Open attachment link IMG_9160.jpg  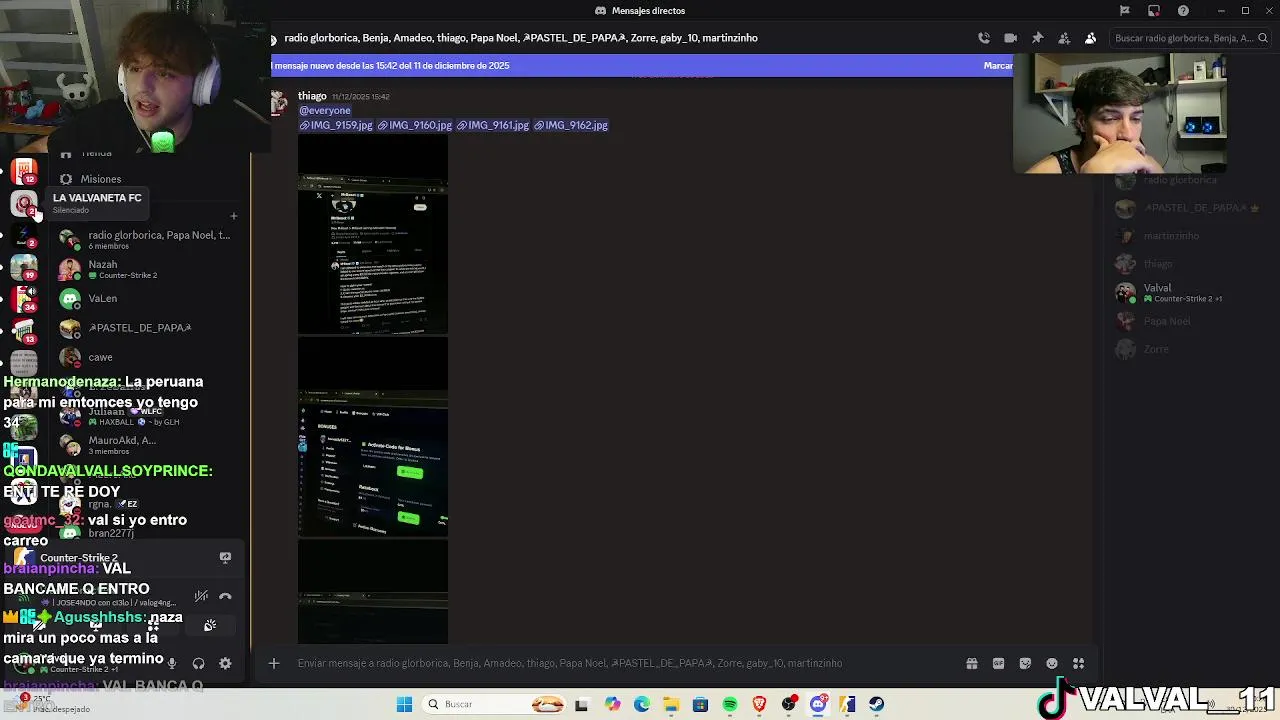coord(414,125)
